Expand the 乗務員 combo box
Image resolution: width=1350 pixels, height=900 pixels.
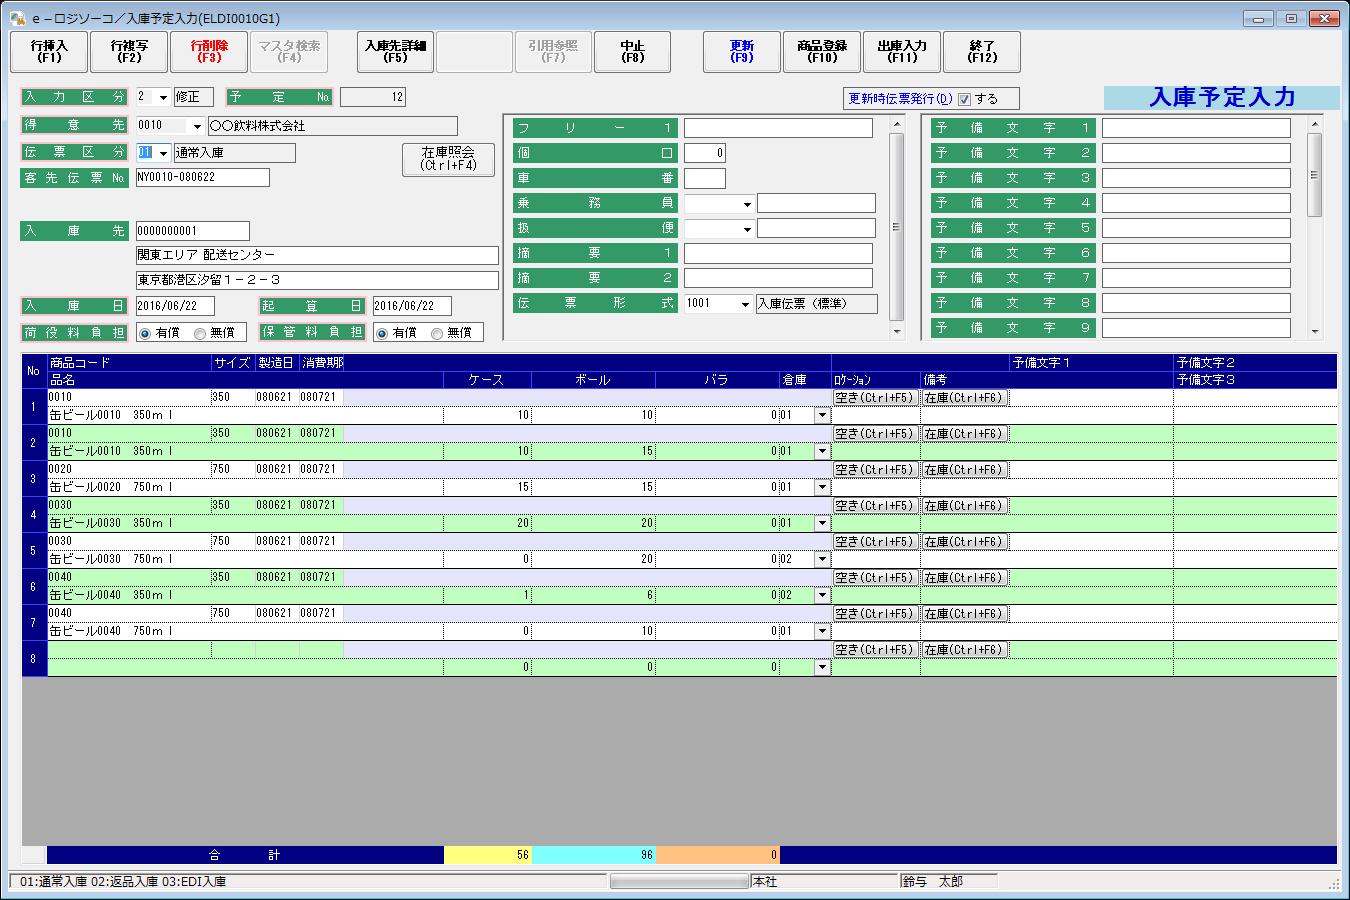[747, 205]
